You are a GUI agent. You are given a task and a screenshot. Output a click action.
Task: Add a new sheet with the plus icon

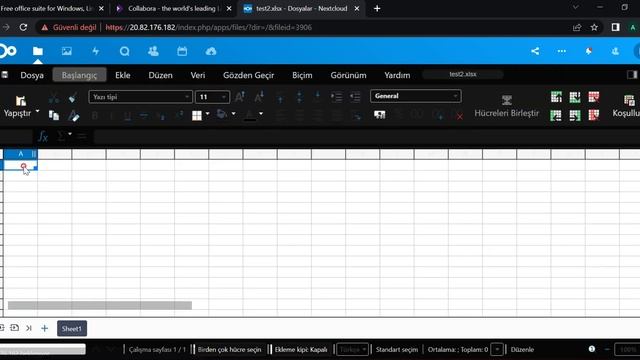click(x=44, y=328)
